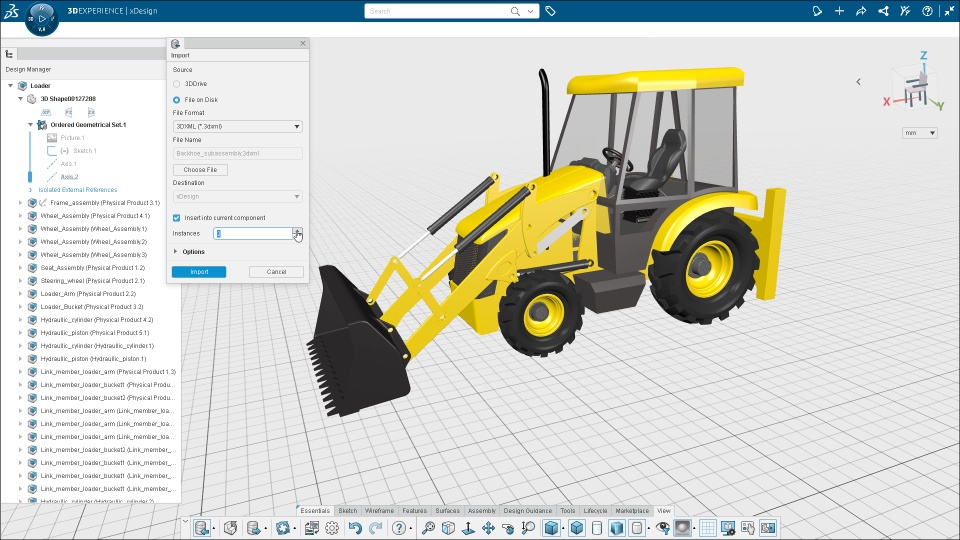Select the 3DDrive source radio button
This screenshot has width=960, height=540.
click(176, 84)
